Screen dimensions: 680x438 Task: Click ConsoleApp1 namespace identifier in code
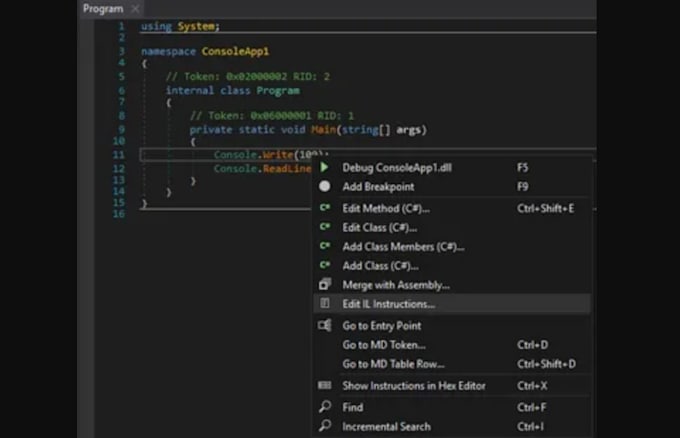pos(236,51)
